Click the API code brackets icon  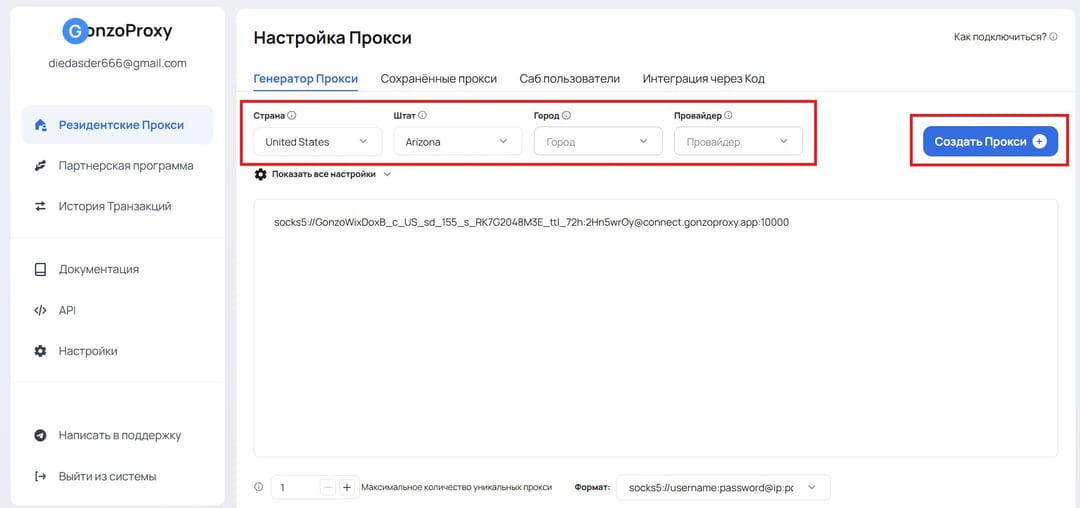click(41, 310)
